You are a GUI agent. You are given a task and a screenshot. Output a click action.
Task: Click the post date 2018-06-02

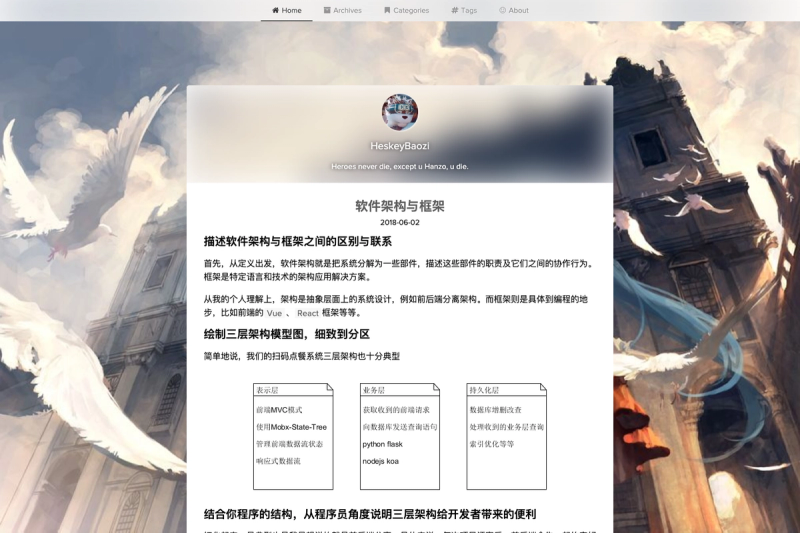(400, 222)
